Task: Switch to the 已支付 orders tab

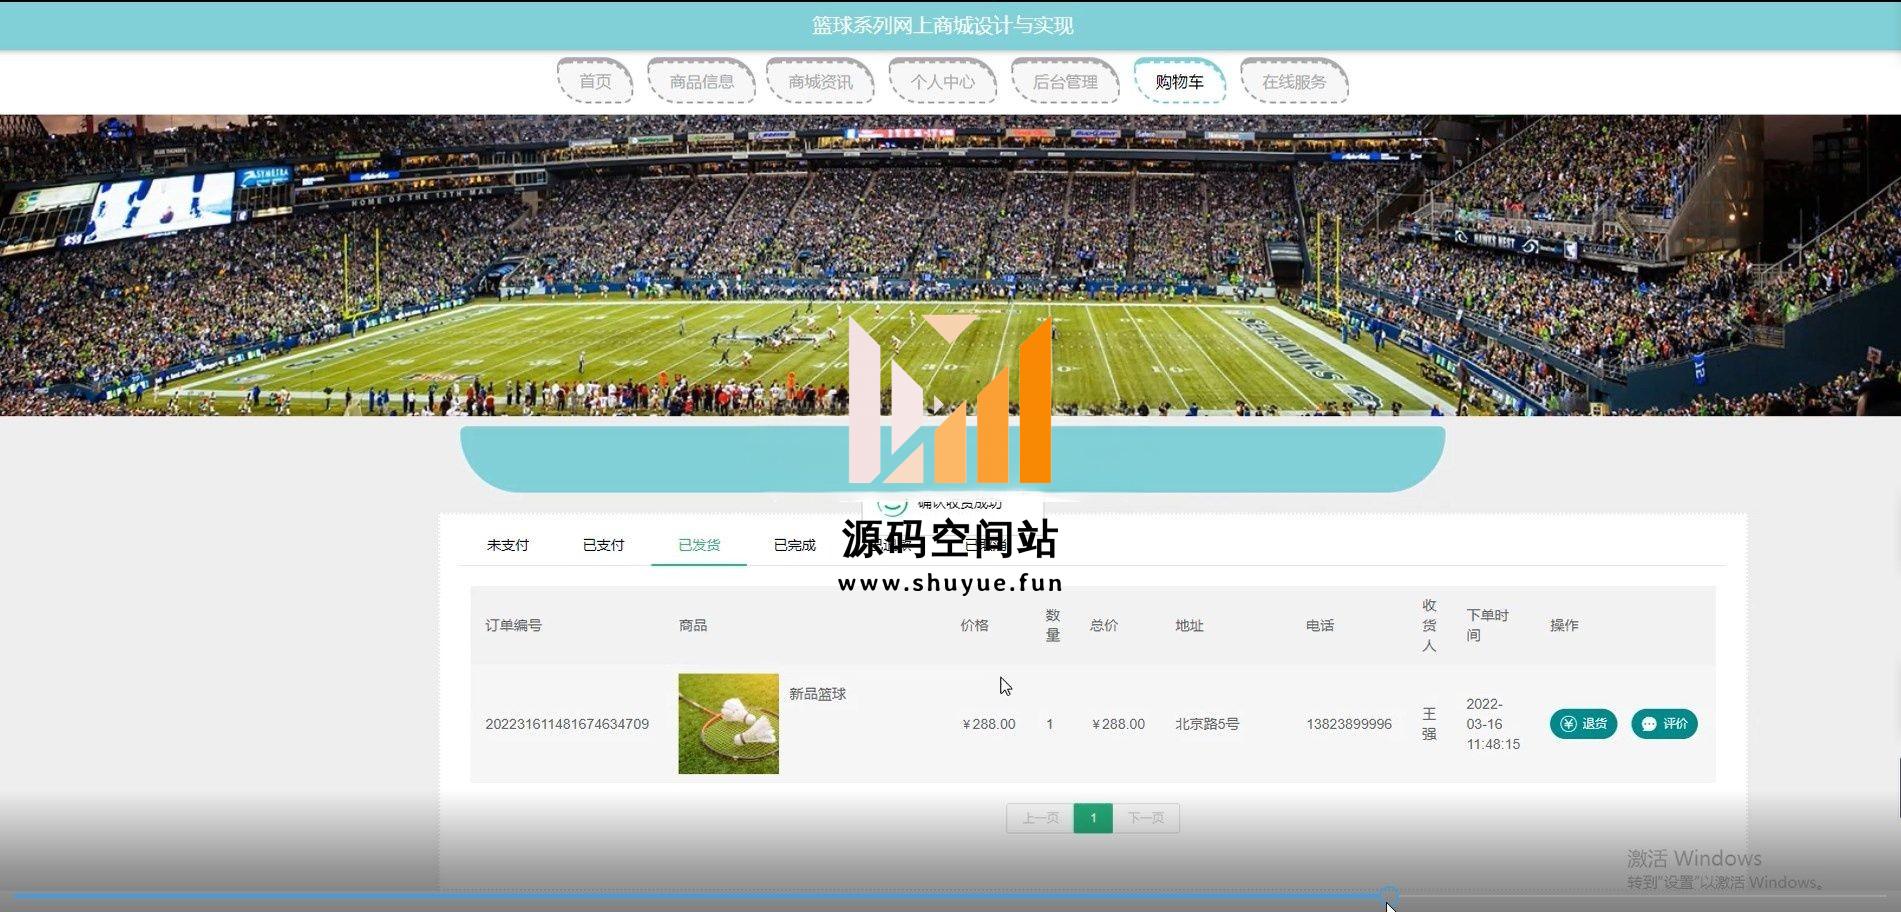Action: pos(603,545)
